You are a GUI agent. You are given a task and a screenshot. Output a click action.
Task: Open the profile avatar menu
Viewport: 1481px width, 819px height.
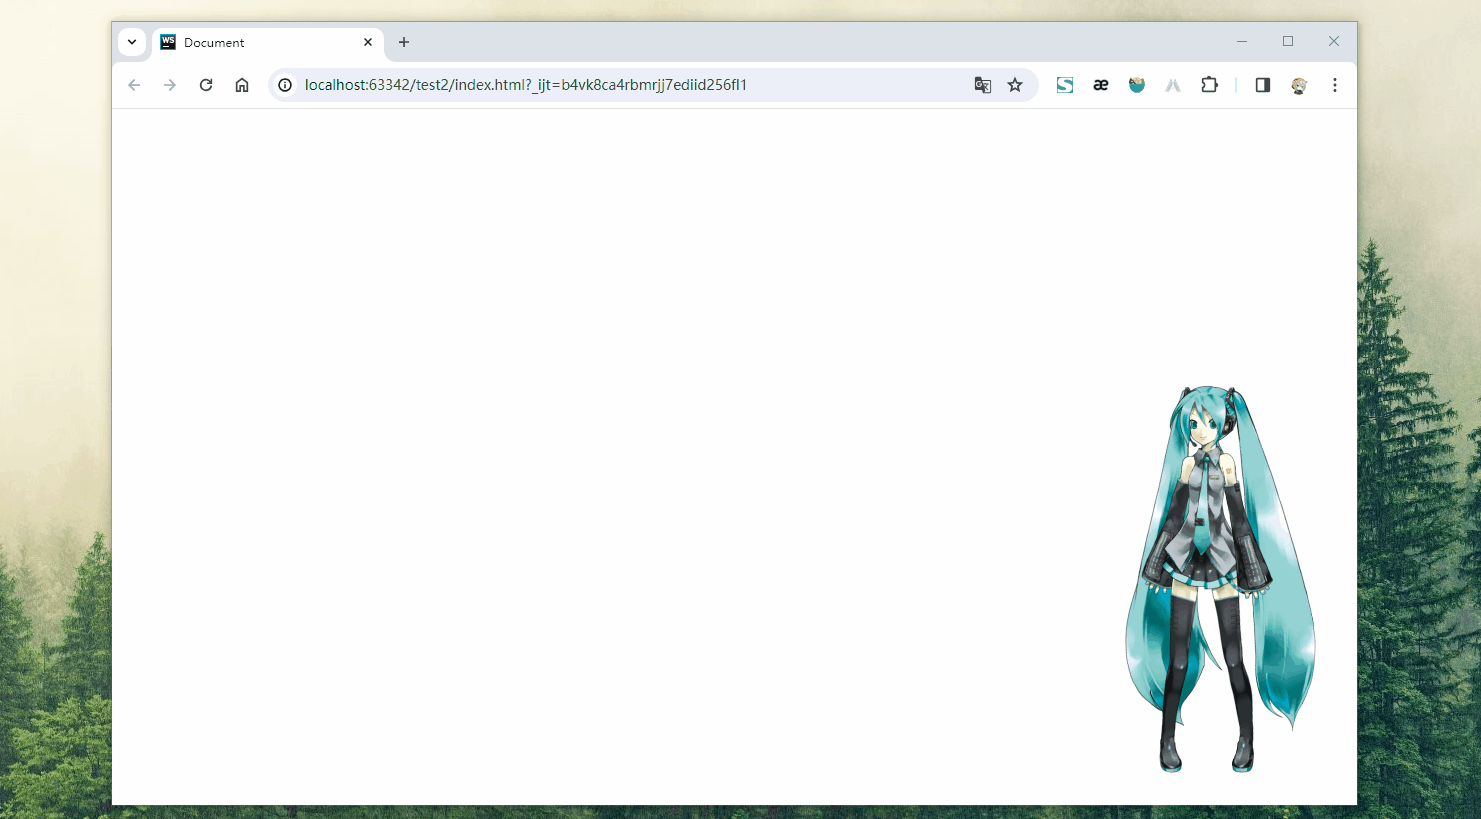tap(1299, 85)
